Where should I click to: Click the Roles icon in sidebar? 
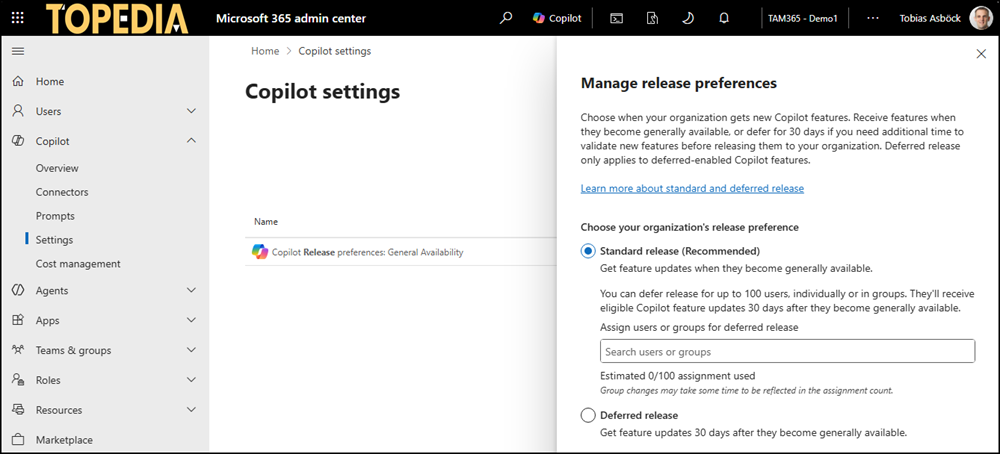tap(18, 380)
